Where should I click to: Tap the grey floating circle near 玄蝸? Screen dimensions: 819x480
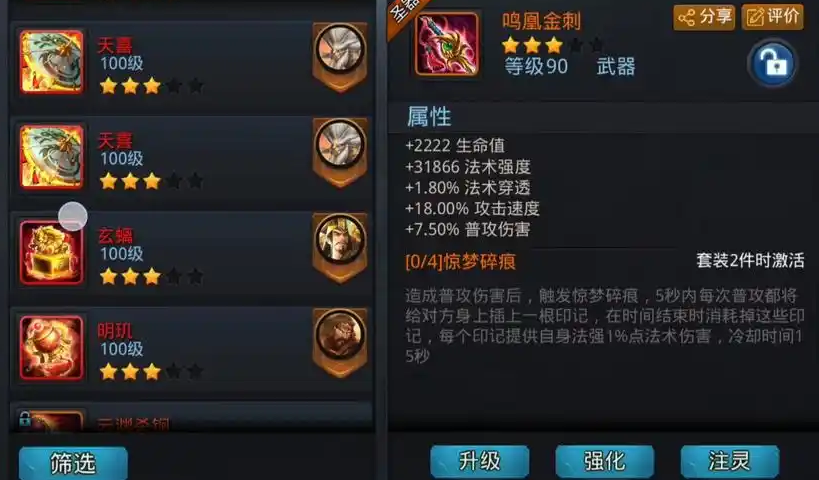tap(73, 216)
